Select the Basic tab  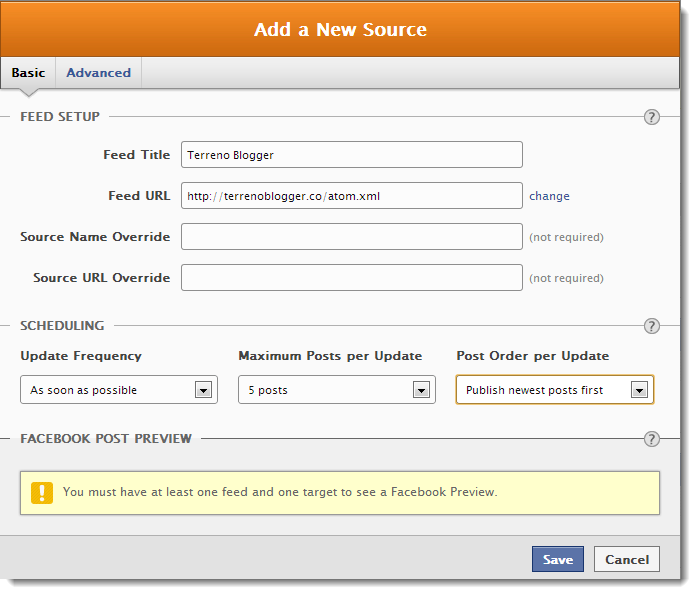[28, 73]
